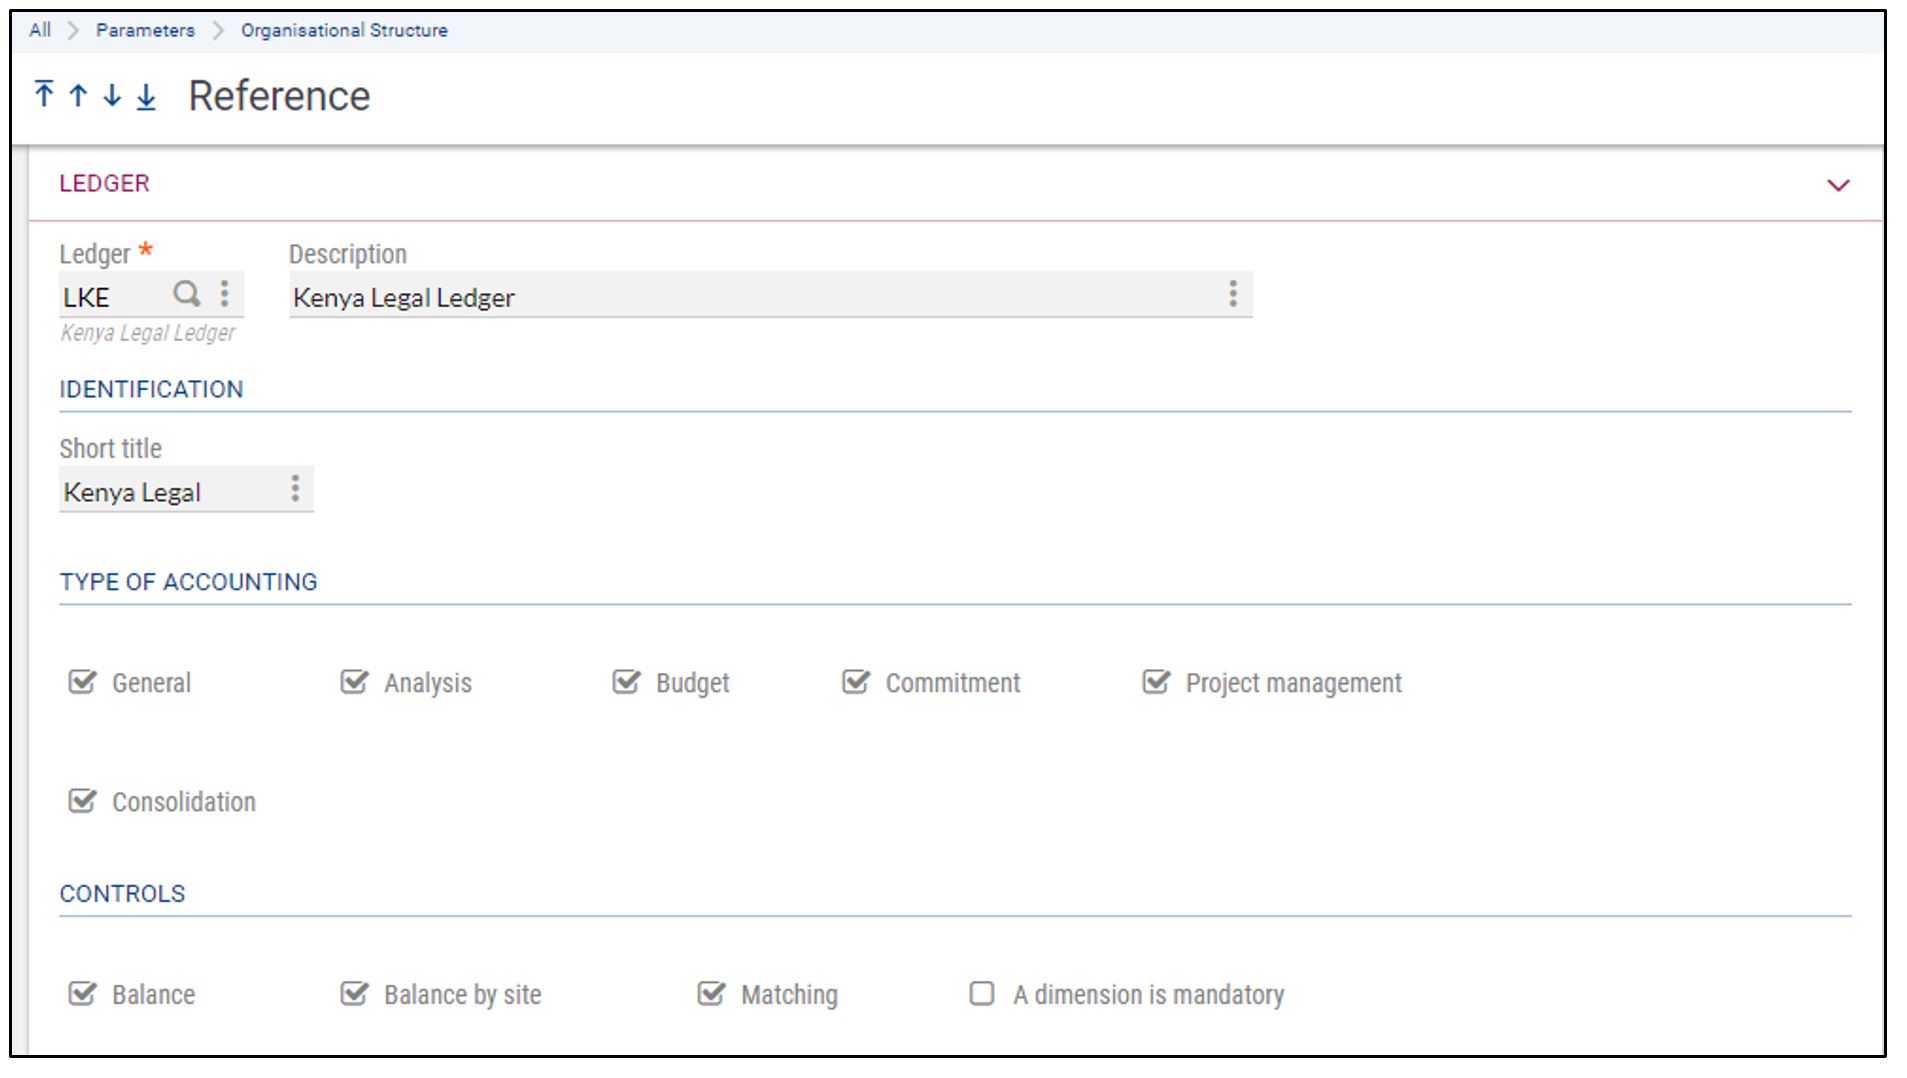Uncheck the Matching control
1907x1078 pixels.
pos(711,993)
